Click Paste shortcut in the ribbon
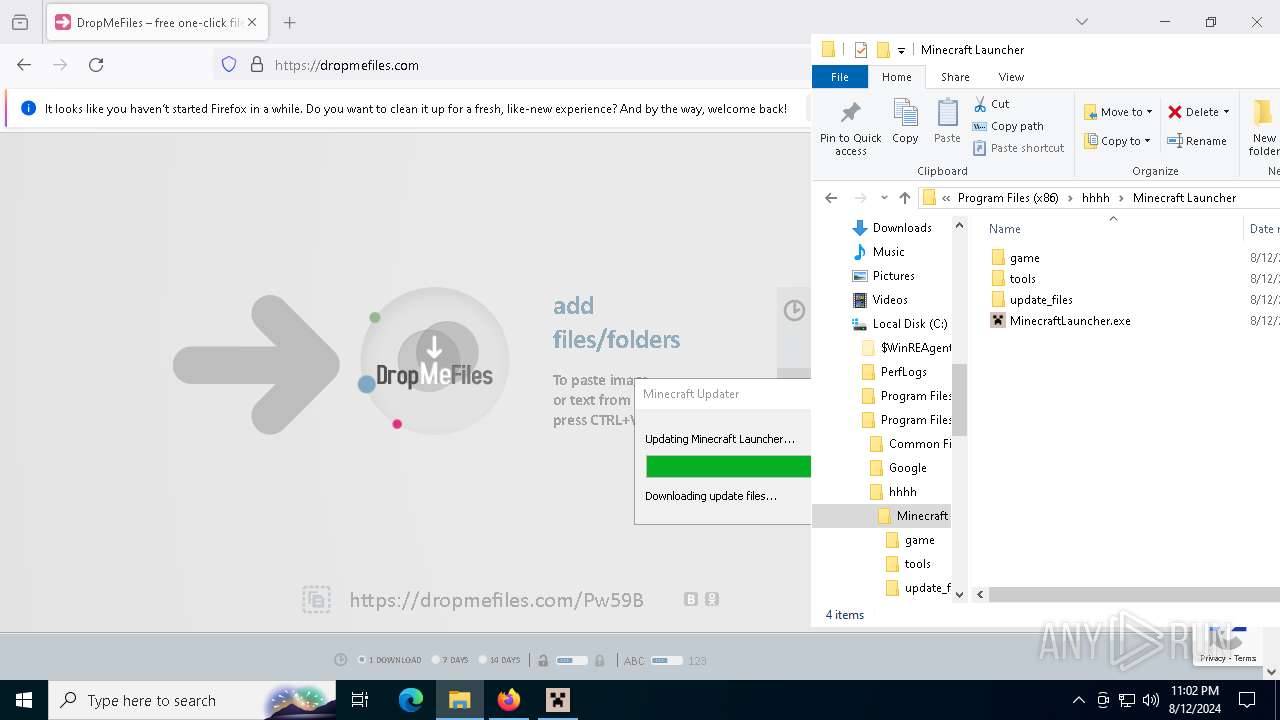 pyautogui.click(x=1018, y=148)
